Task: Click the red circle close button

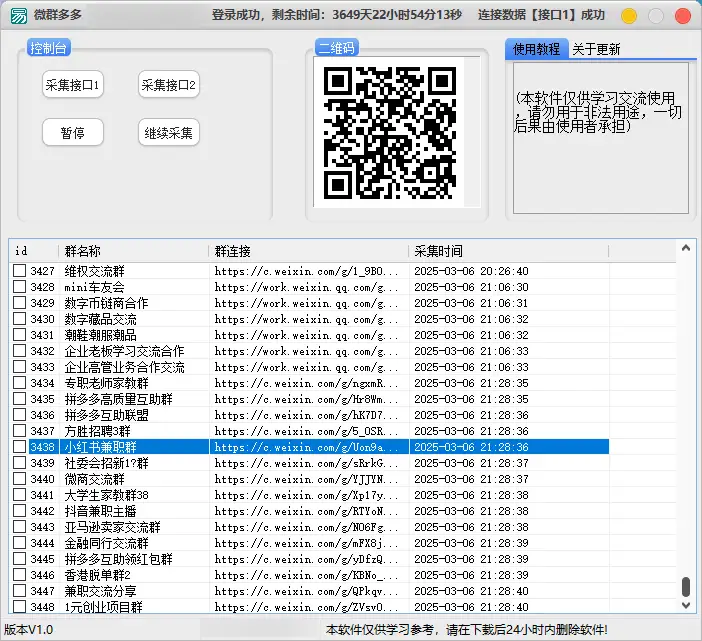Action: pyautogui.click(x=683, y=16)
